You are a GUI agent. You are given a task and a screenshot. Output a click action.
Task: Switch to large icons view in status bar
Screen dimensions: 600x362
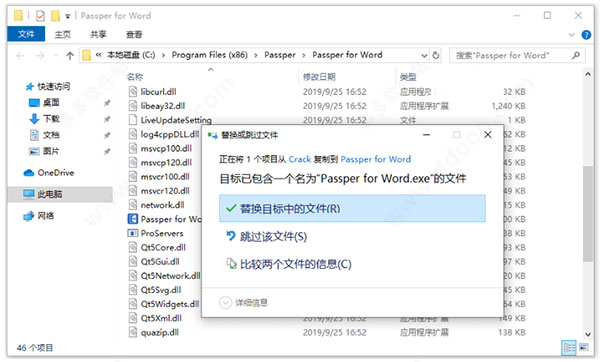pyautogui.click(x=584, y=347)
